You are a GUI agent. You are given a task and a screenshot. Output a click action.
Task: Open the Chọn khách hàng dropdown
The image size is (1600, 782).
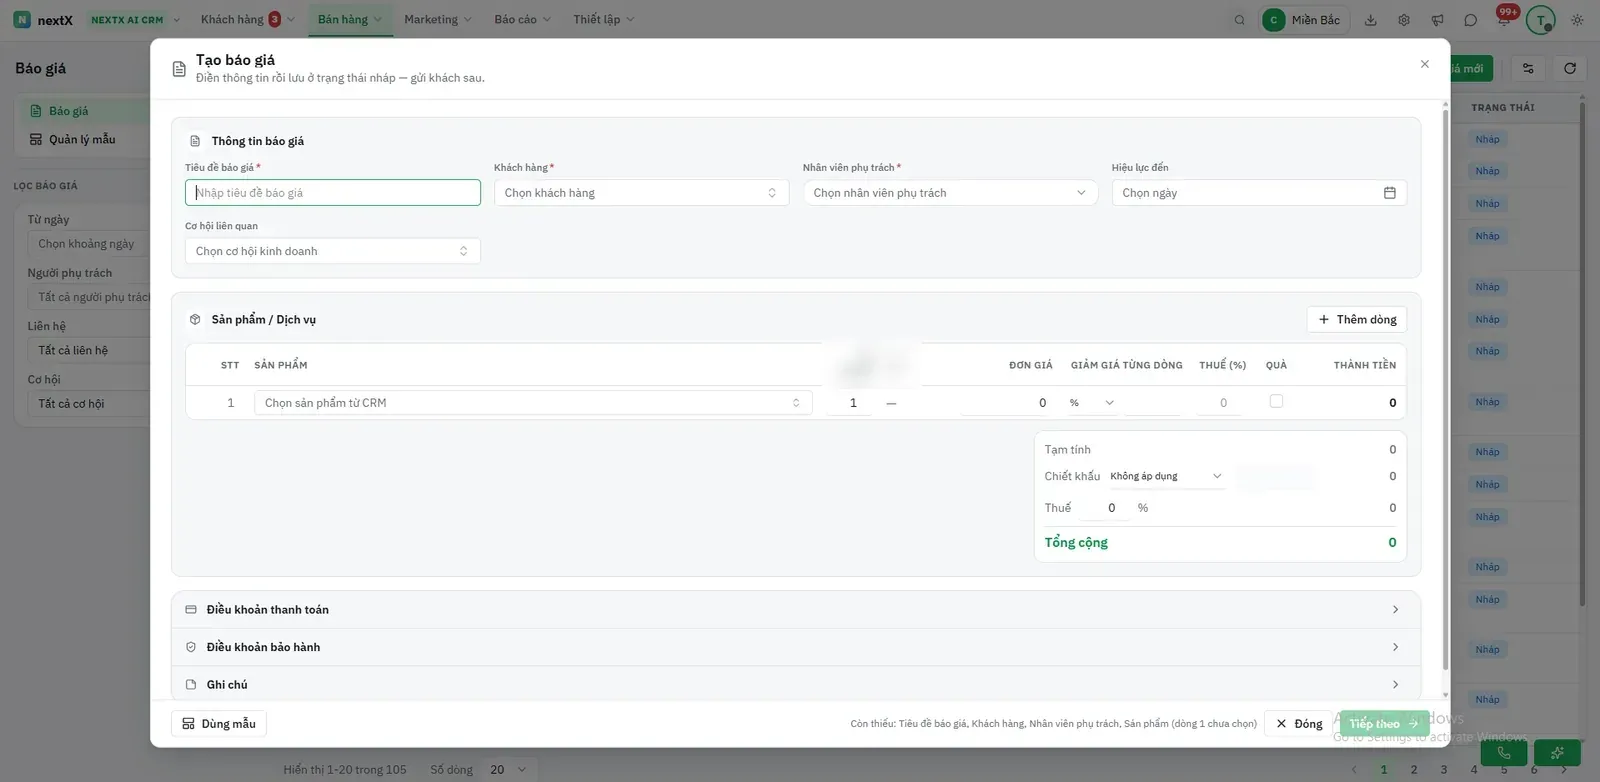pyautogui.click(x=641, y=193)
